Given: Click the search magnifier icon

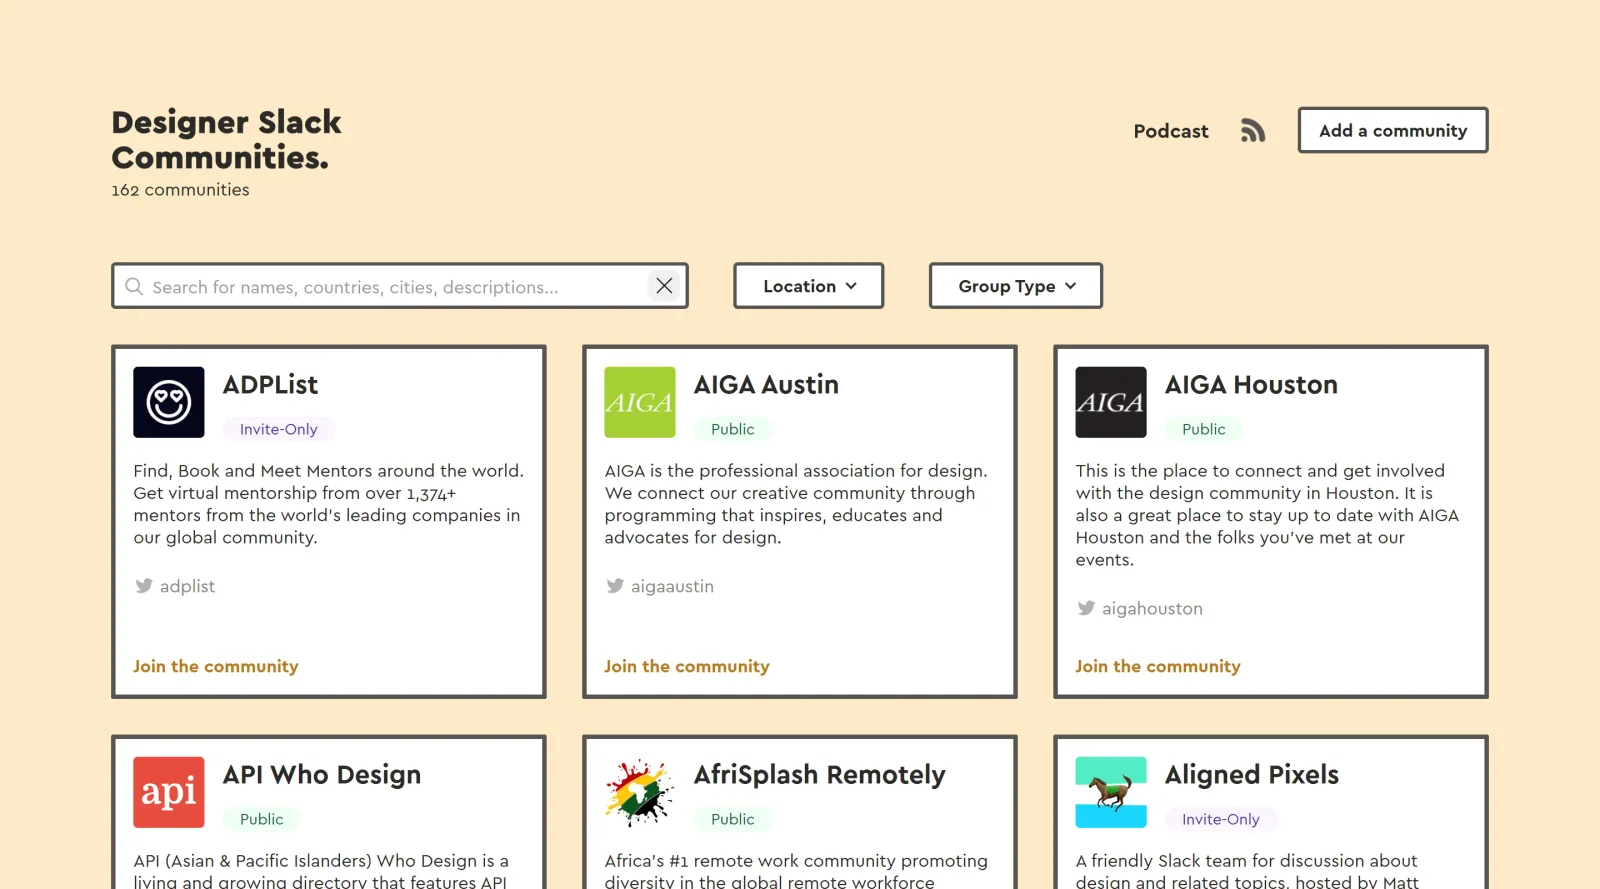Looking at the screenshot, I should (x=134, y=287).
